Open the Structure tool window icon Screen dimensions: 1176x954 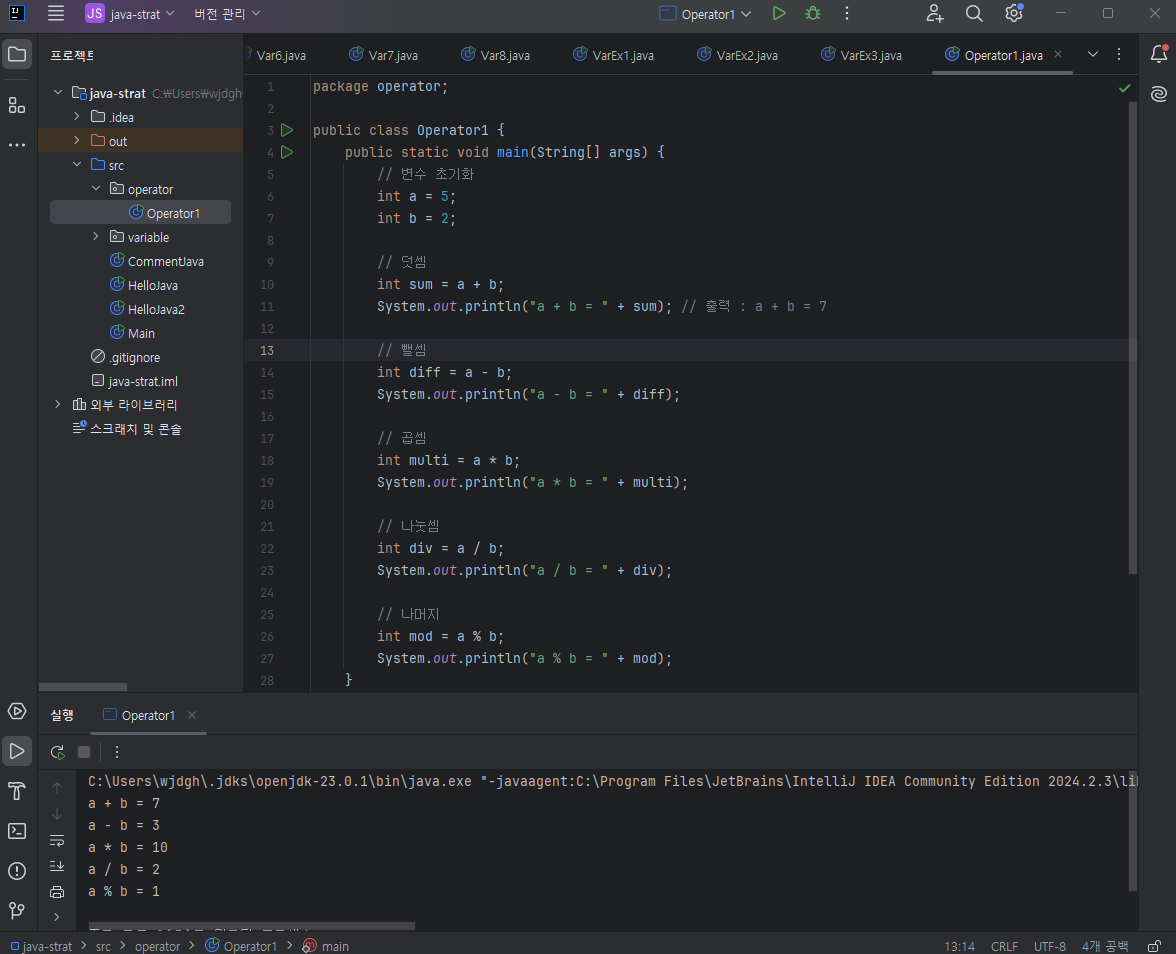click(x=17, y=105)
